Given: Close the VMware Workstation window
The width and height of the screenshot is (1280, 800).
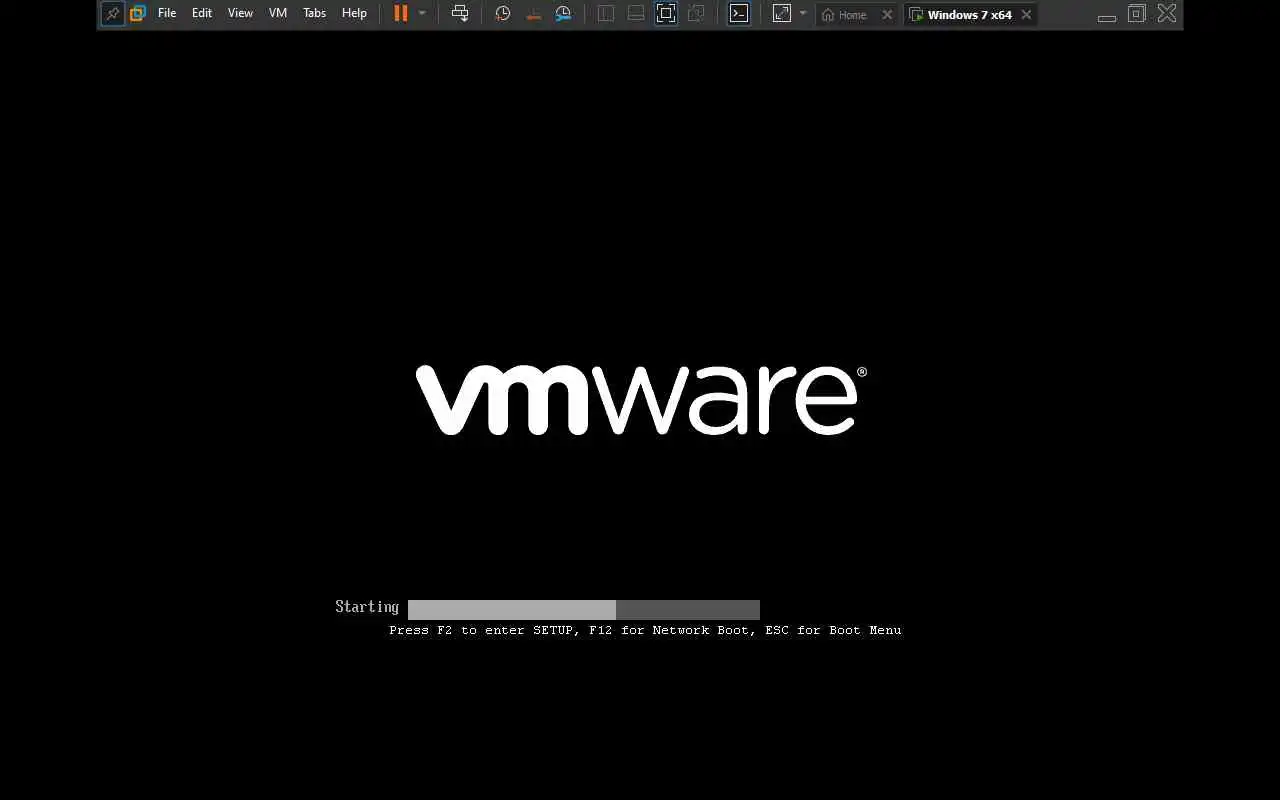Looking at the screenshot, I should [x=1167, y=14].
